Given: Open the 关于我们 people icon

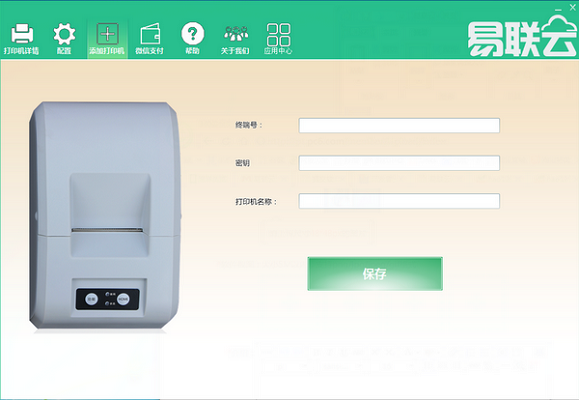Looking at the screenshot, I should pos(236,34).
